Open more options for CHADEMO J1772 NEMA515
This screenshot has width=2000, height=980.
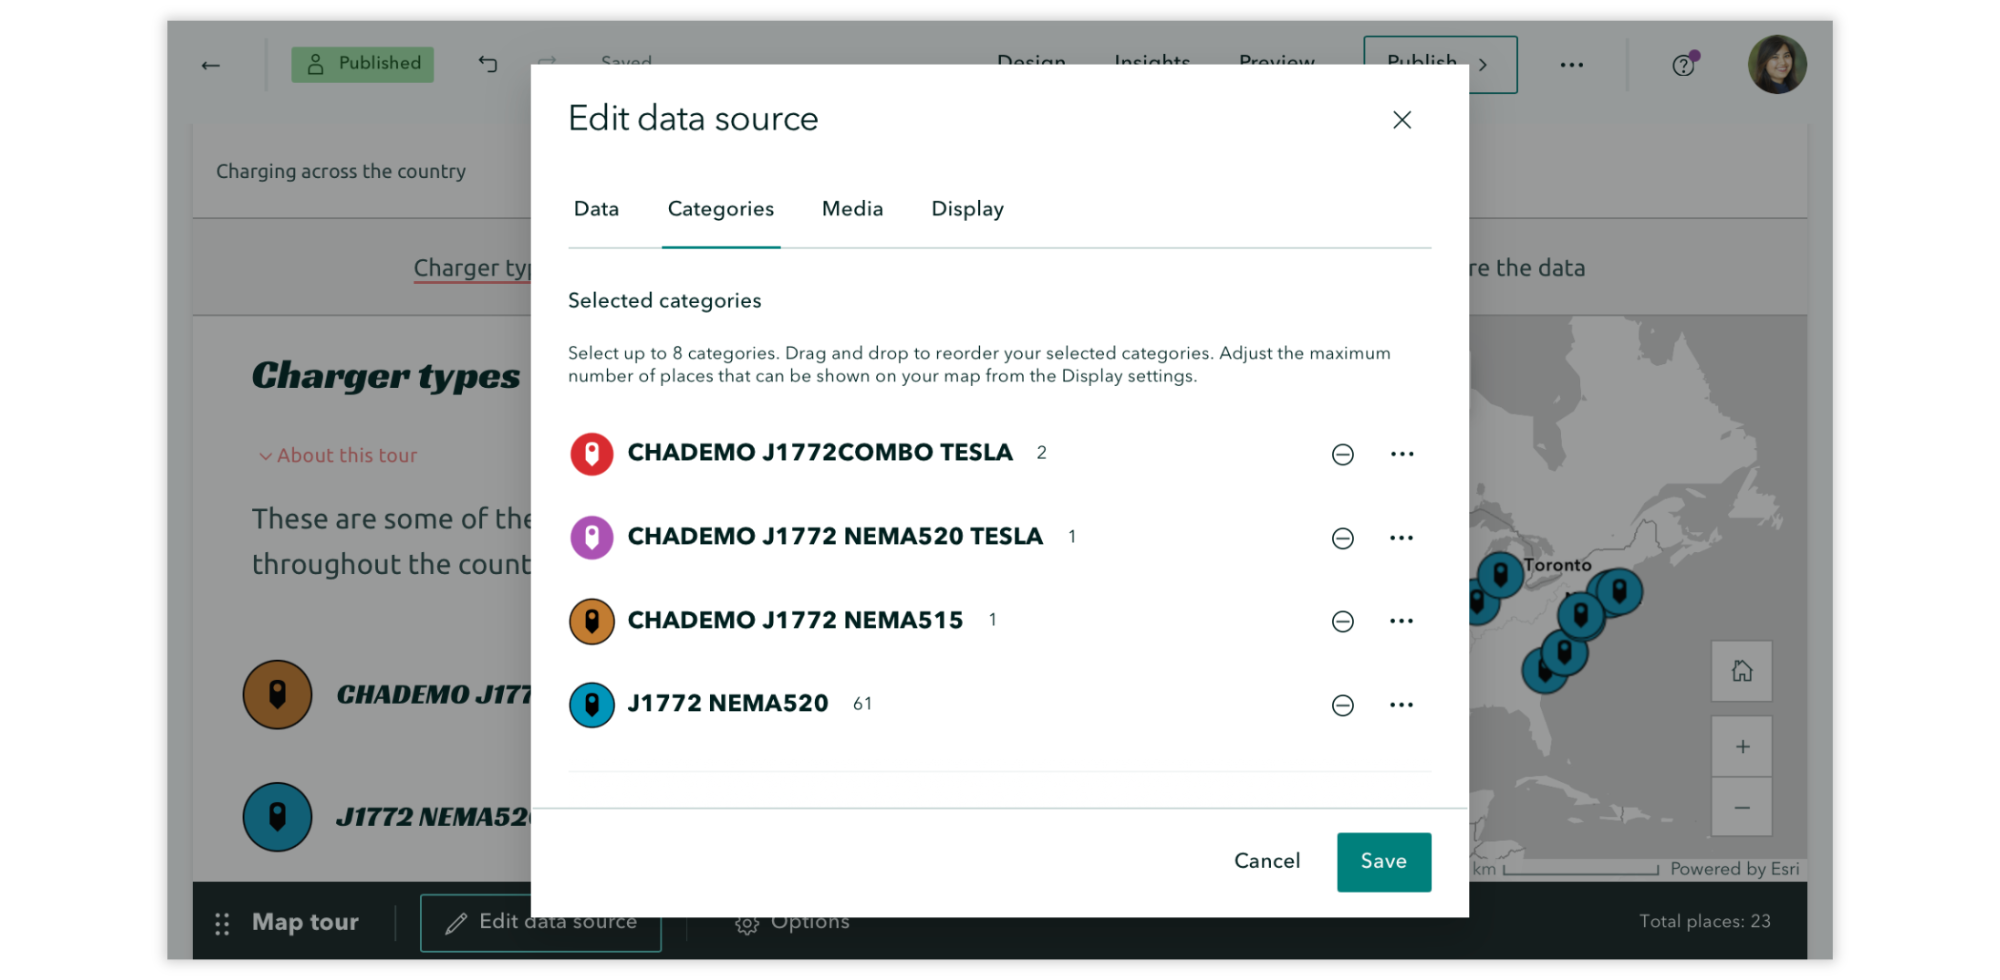1402,621
